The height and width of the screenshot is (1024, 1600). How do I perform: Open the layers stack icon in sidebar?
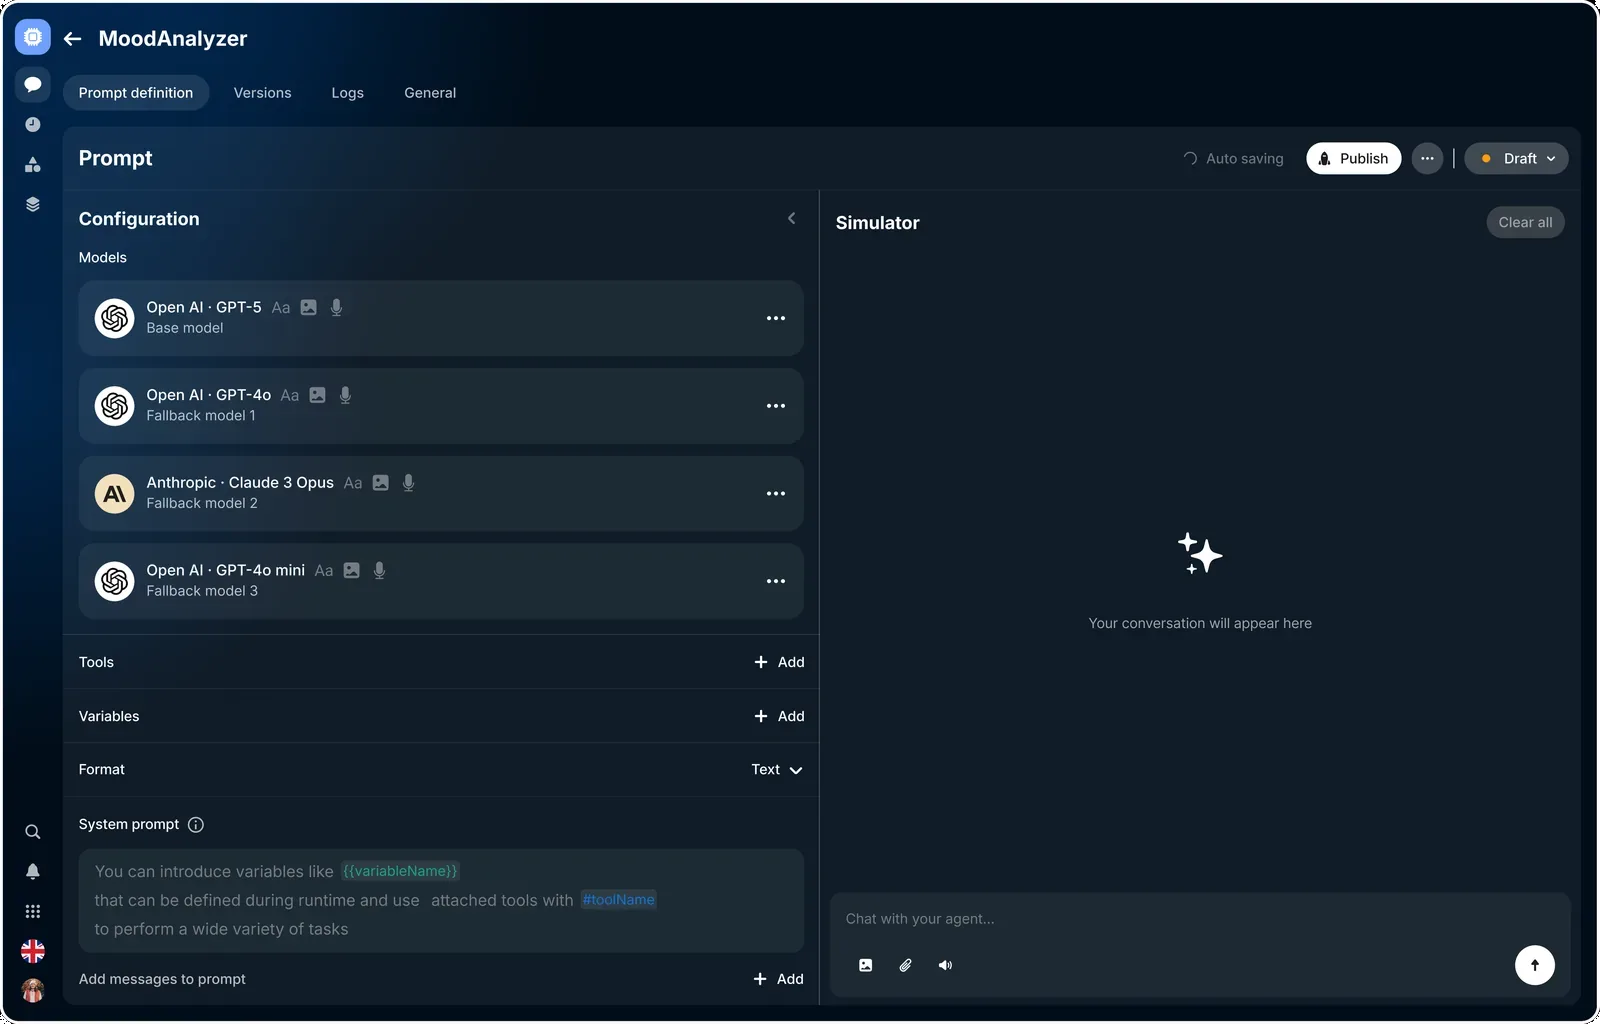click(x=33, y=204)
